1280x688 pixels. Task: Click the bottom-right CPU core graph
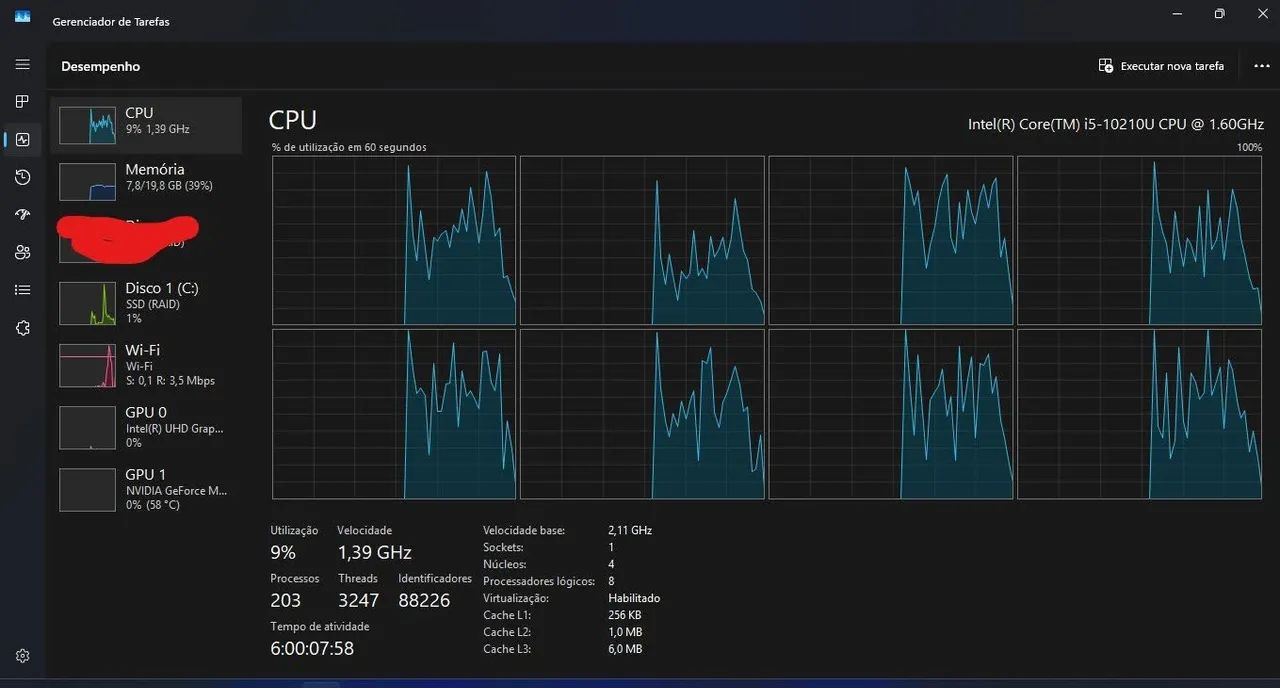pyautogui.click(x=1139, y=414)
